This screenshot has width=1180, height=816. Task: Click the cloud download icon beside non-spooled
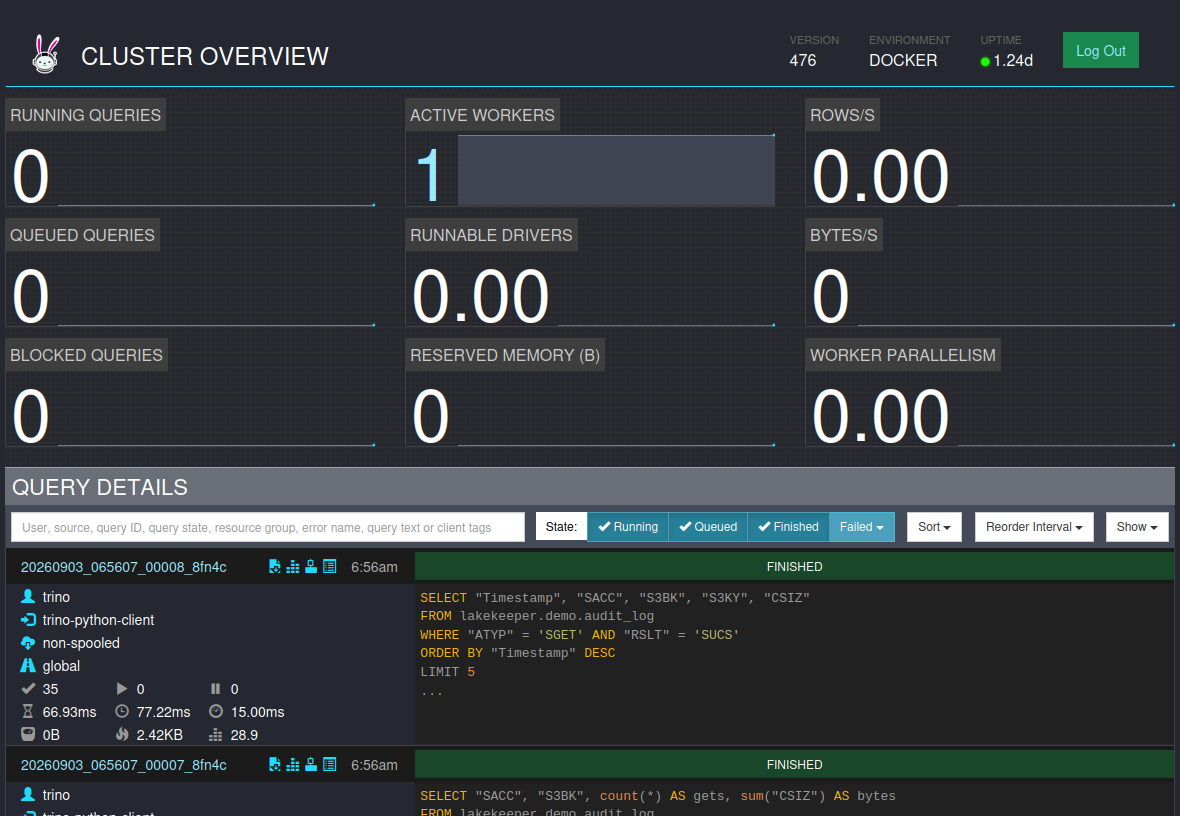click(28, 643)
